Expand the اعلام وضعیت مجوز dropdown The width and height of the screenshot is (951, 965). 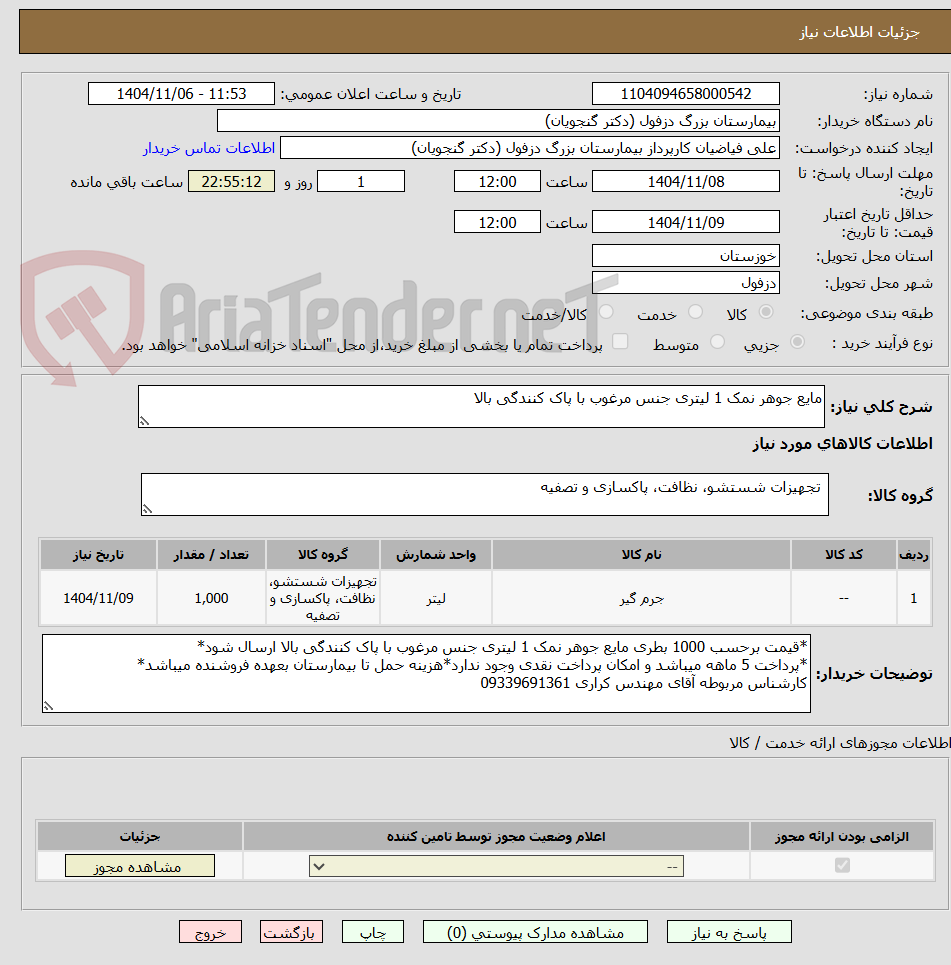coord(496,867)
